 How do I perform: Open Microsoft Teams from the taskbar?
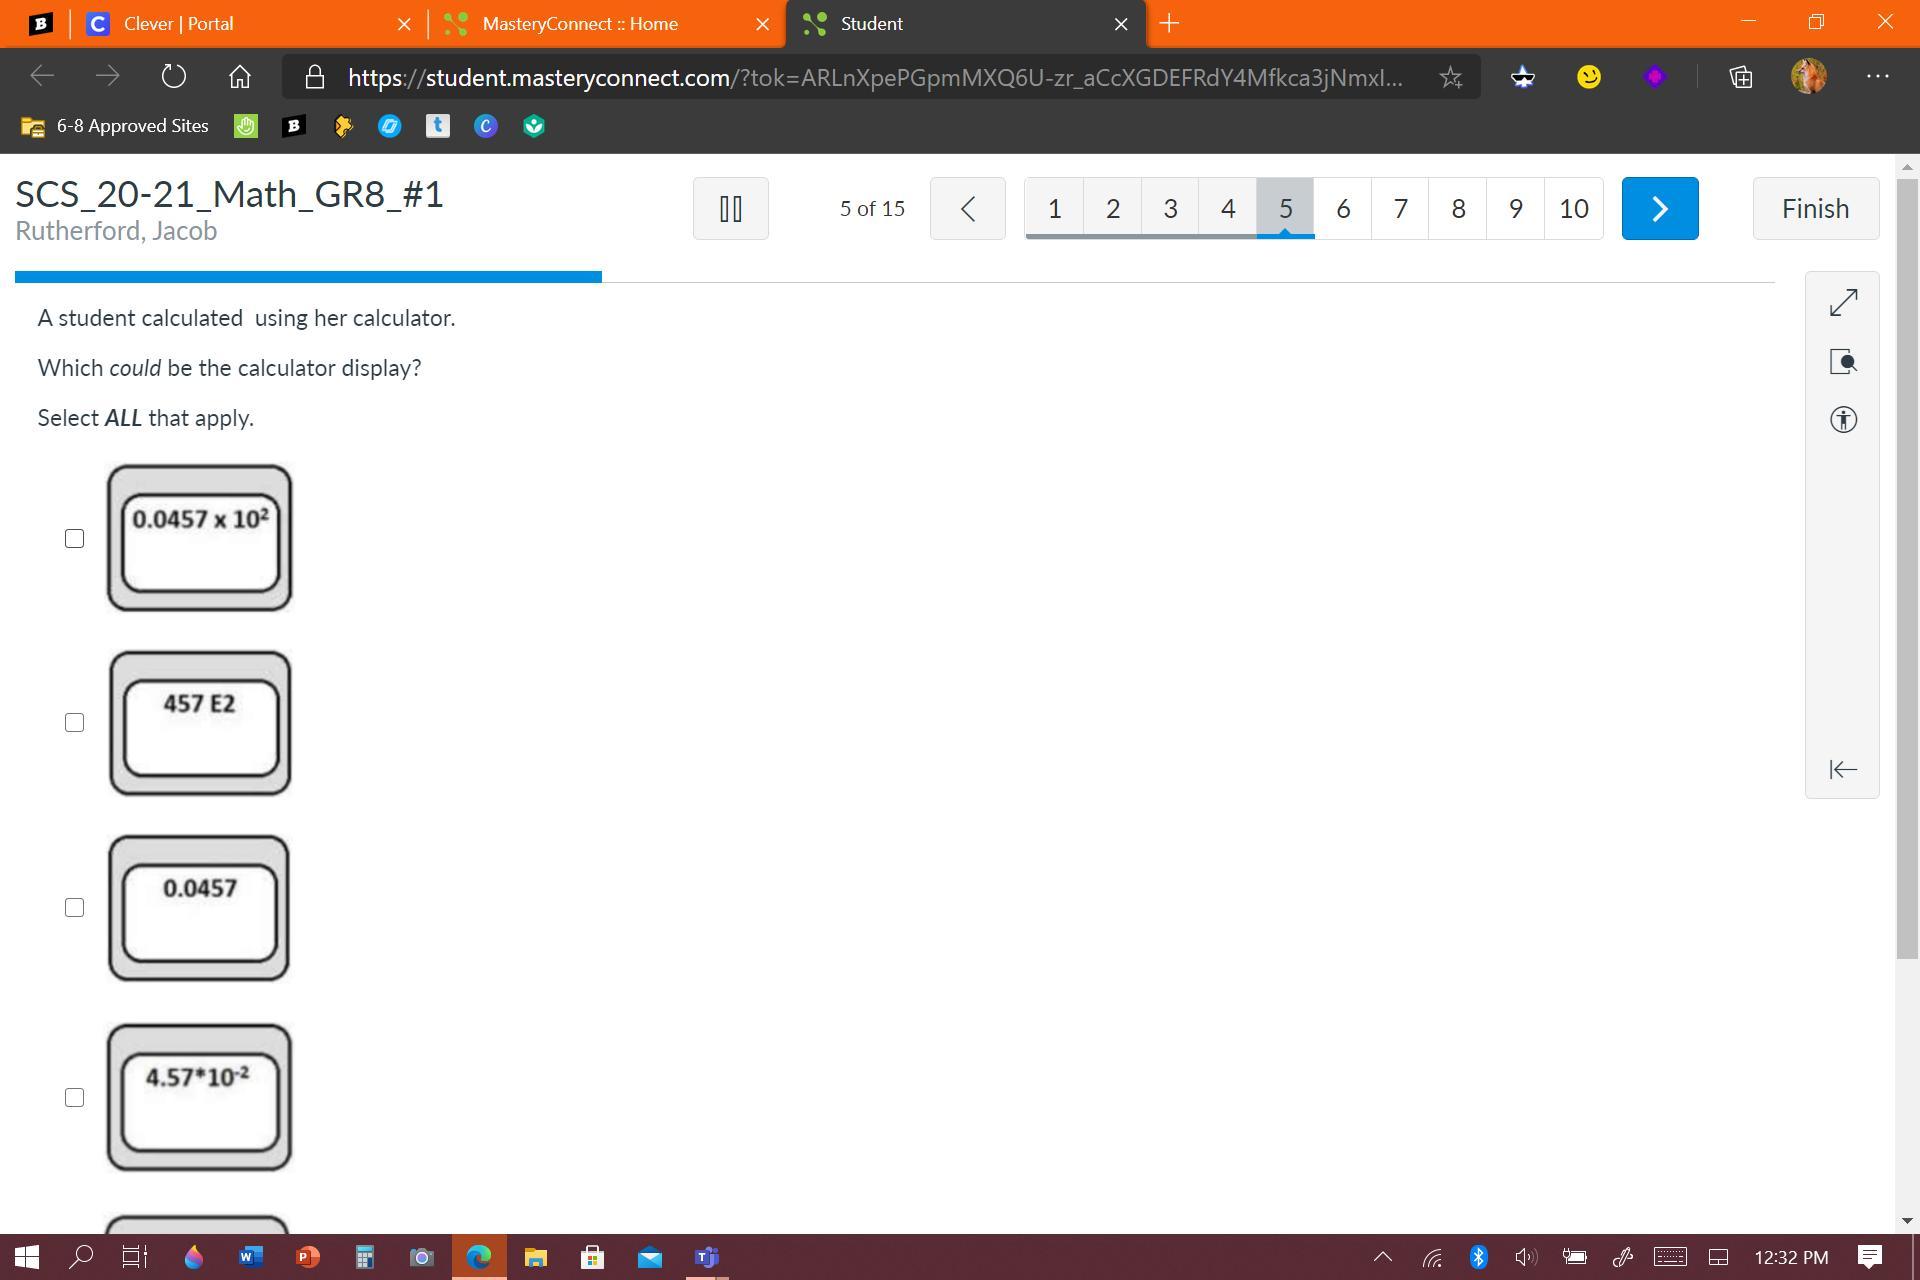[707, 1257]
